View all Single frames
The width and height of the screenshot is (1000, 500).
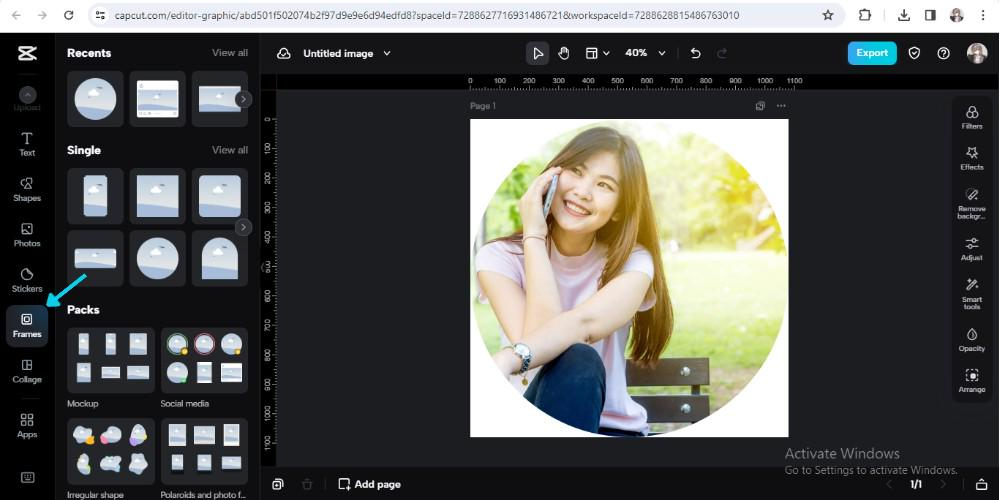(229, 150)
